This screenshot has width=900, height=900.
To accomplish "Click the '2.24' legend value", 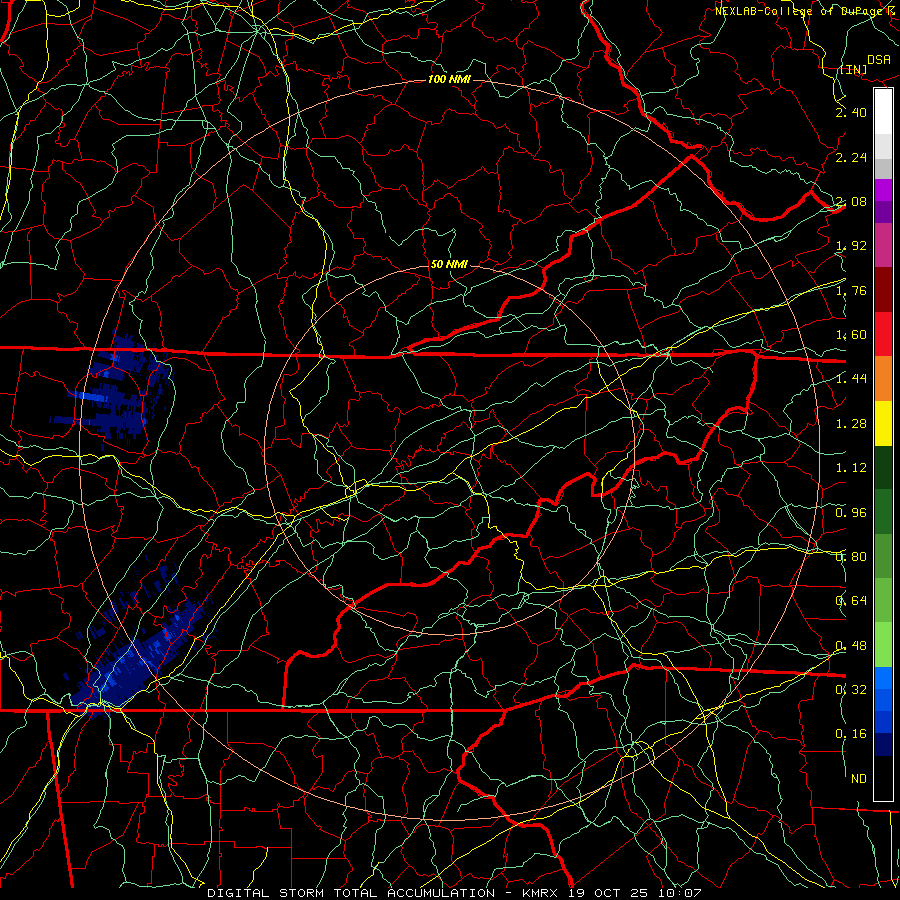I will coord(851,157).
